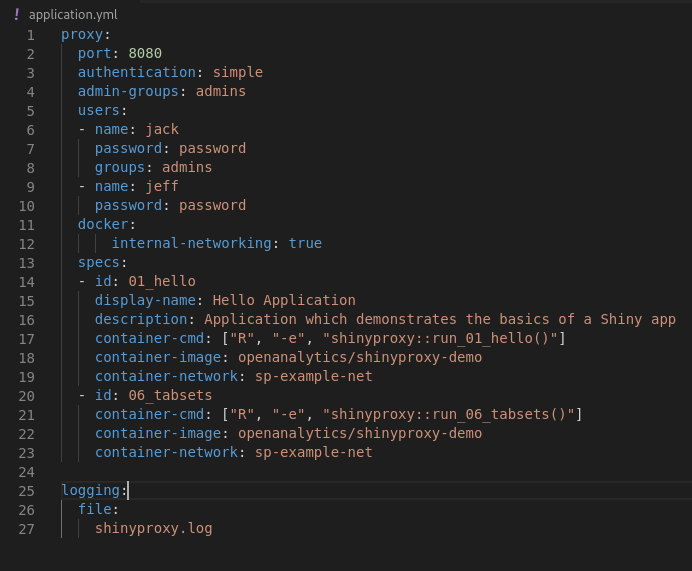Click the id value '06_tabsets'
The image size is (692, 571).
[x=170, y=395]
